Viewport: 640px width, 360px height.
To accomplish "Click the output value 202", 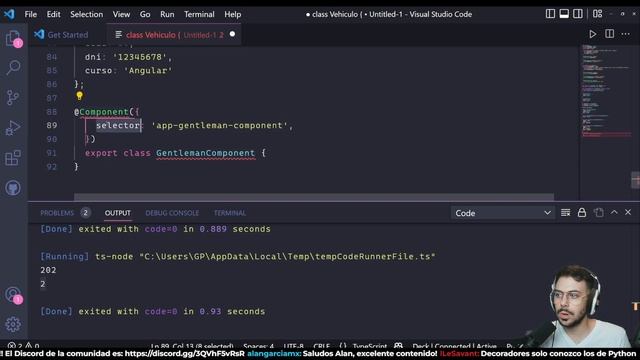I will click(x=48, y=270).
